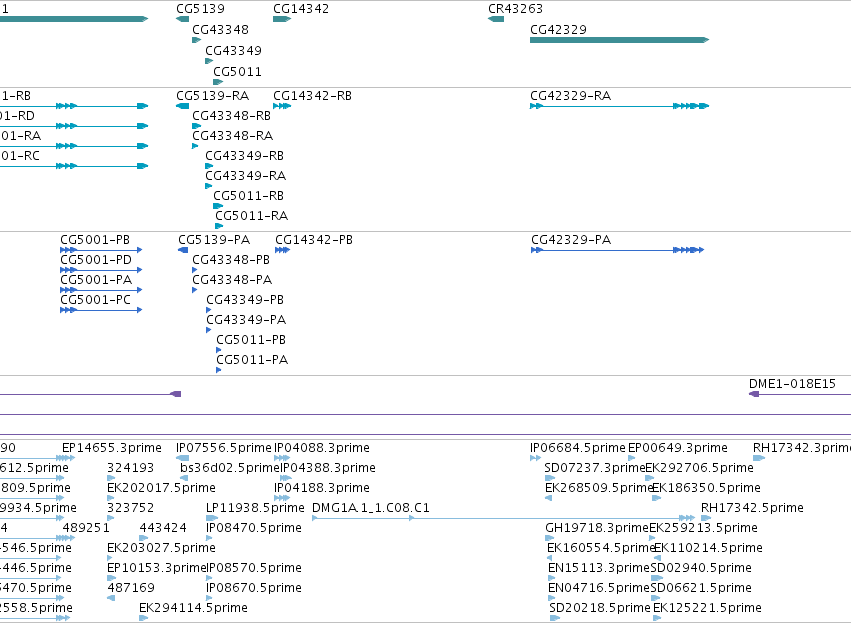
Task: Select protein CG43349-PB
Action: point(245,300)
